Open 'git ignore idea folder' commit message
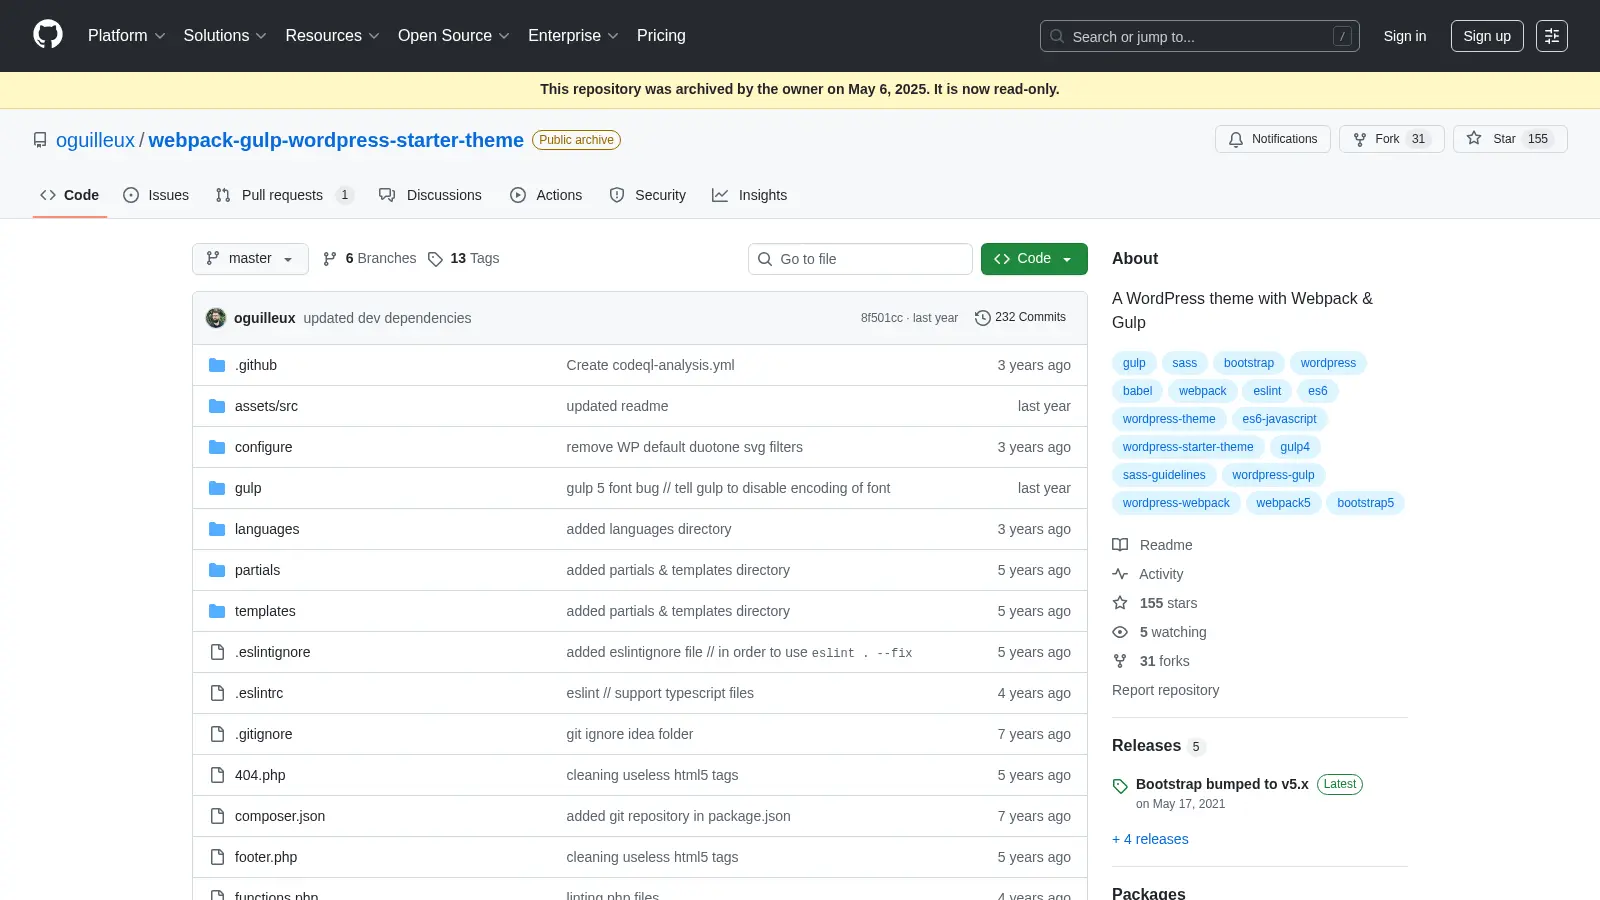Viewport: 1600px width, 900px height. click(x=630, y=734)
